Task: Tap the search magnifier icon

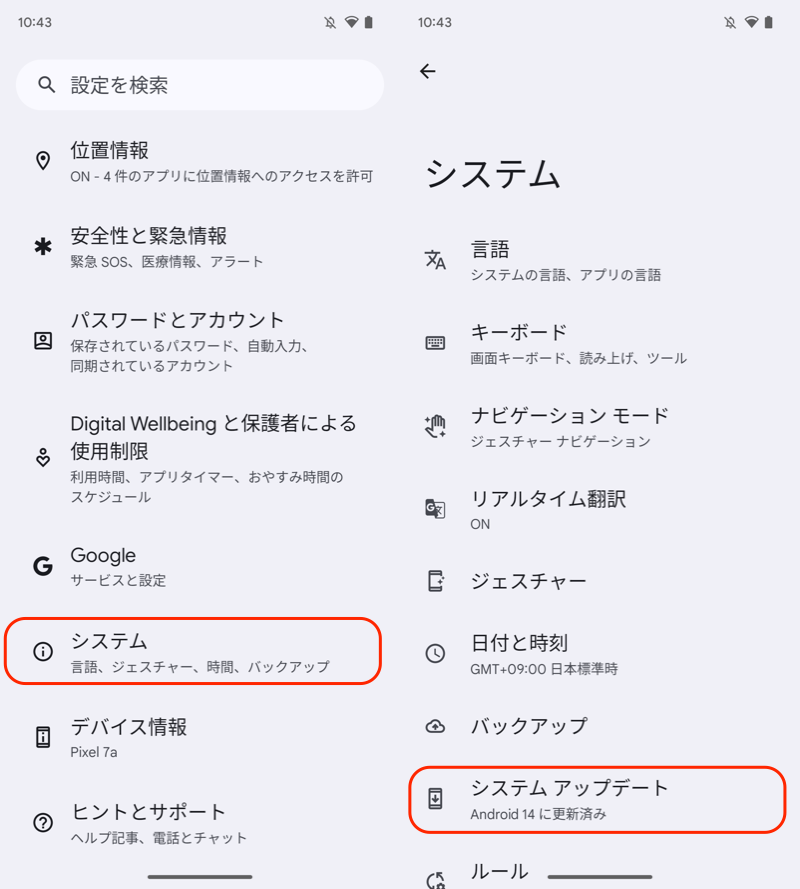Action: point(46,85)
